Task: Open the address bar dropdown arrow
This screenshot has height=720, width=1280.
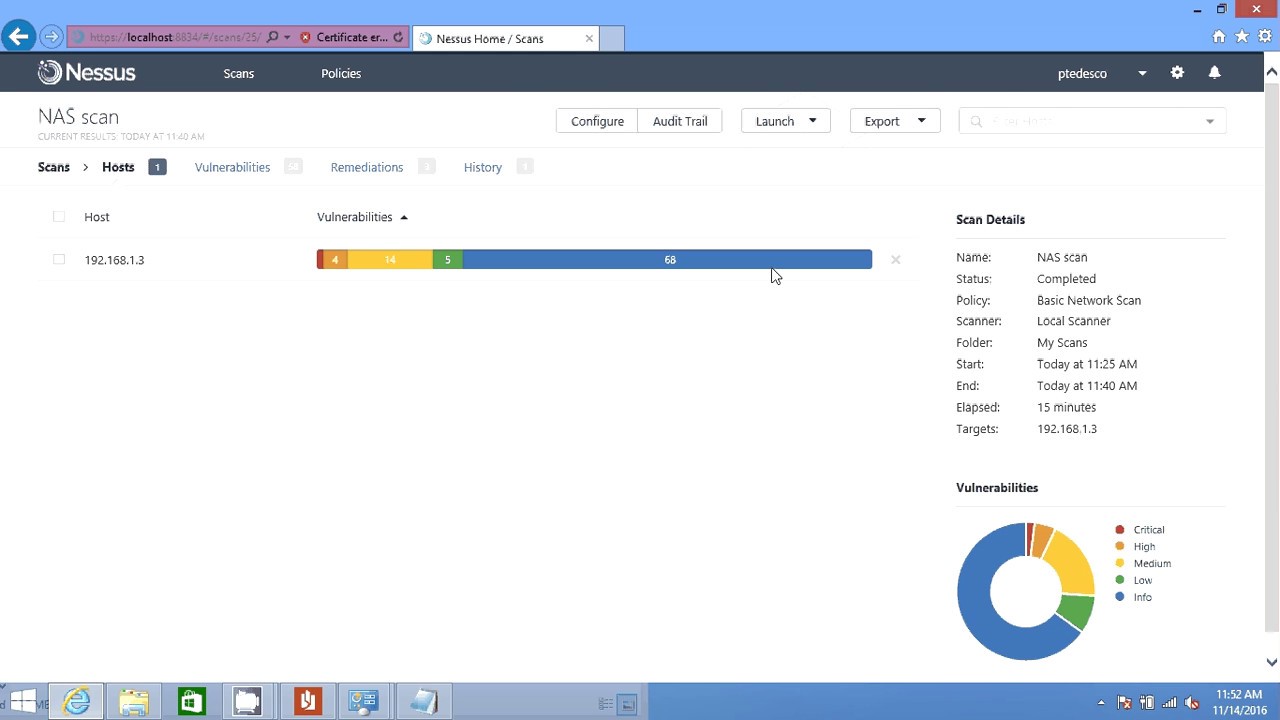Action: click(x=287, y=37)
